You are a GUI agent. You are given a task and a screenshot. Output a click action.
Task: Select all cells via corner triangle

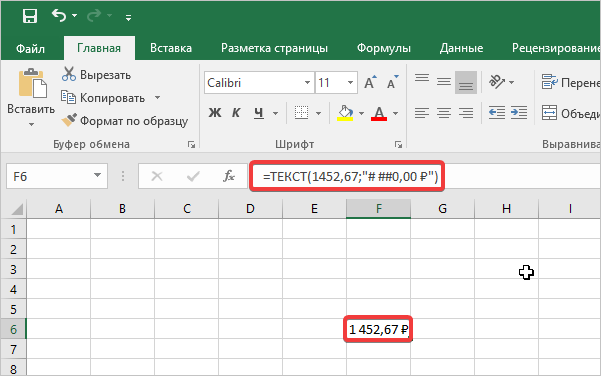click(16, 209)
